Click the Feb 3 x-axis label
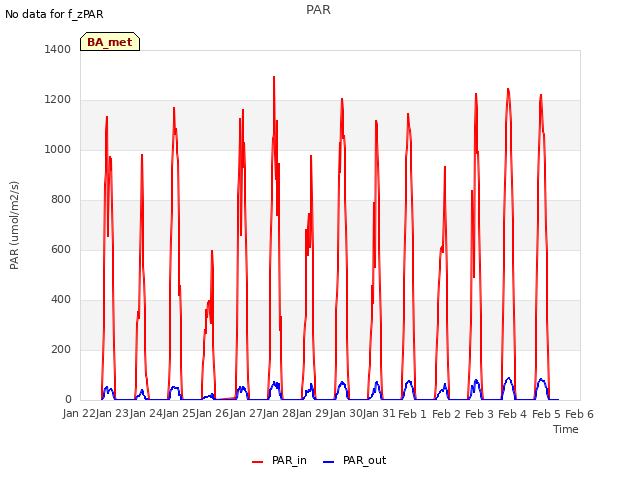 tap(479, 414)
